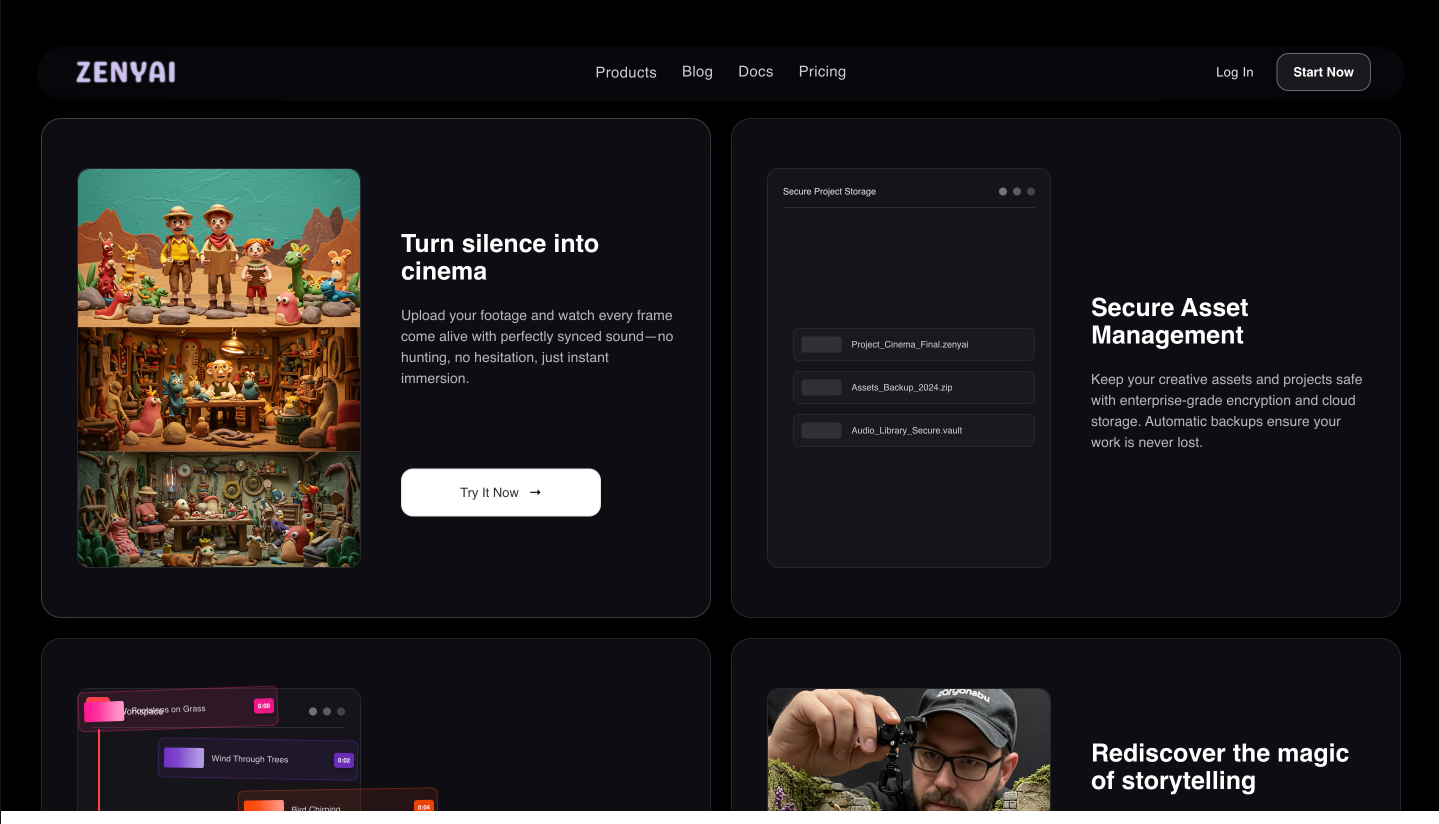This screenshot has height=824, width=1439.
Task: Click the pink swatch on the Footsteps clip
Action: click(104, 710)
